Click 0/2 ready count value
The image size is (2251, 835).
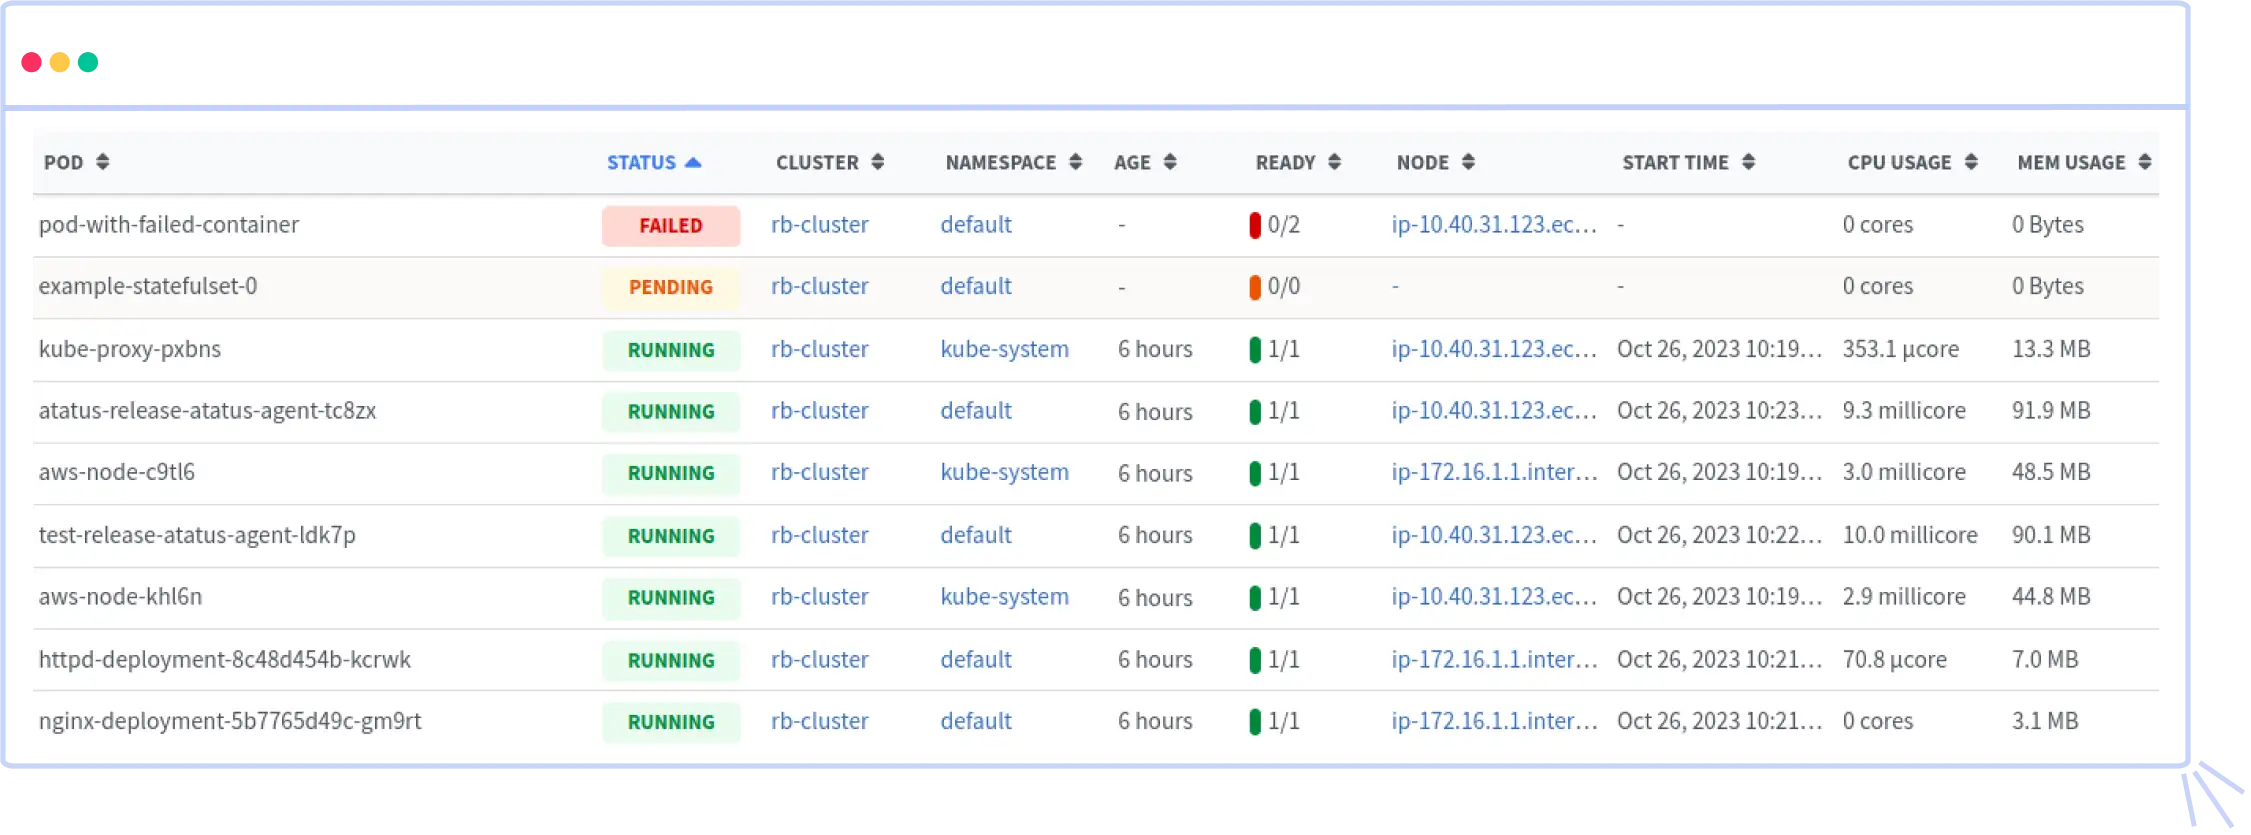tap(1284, 225)
